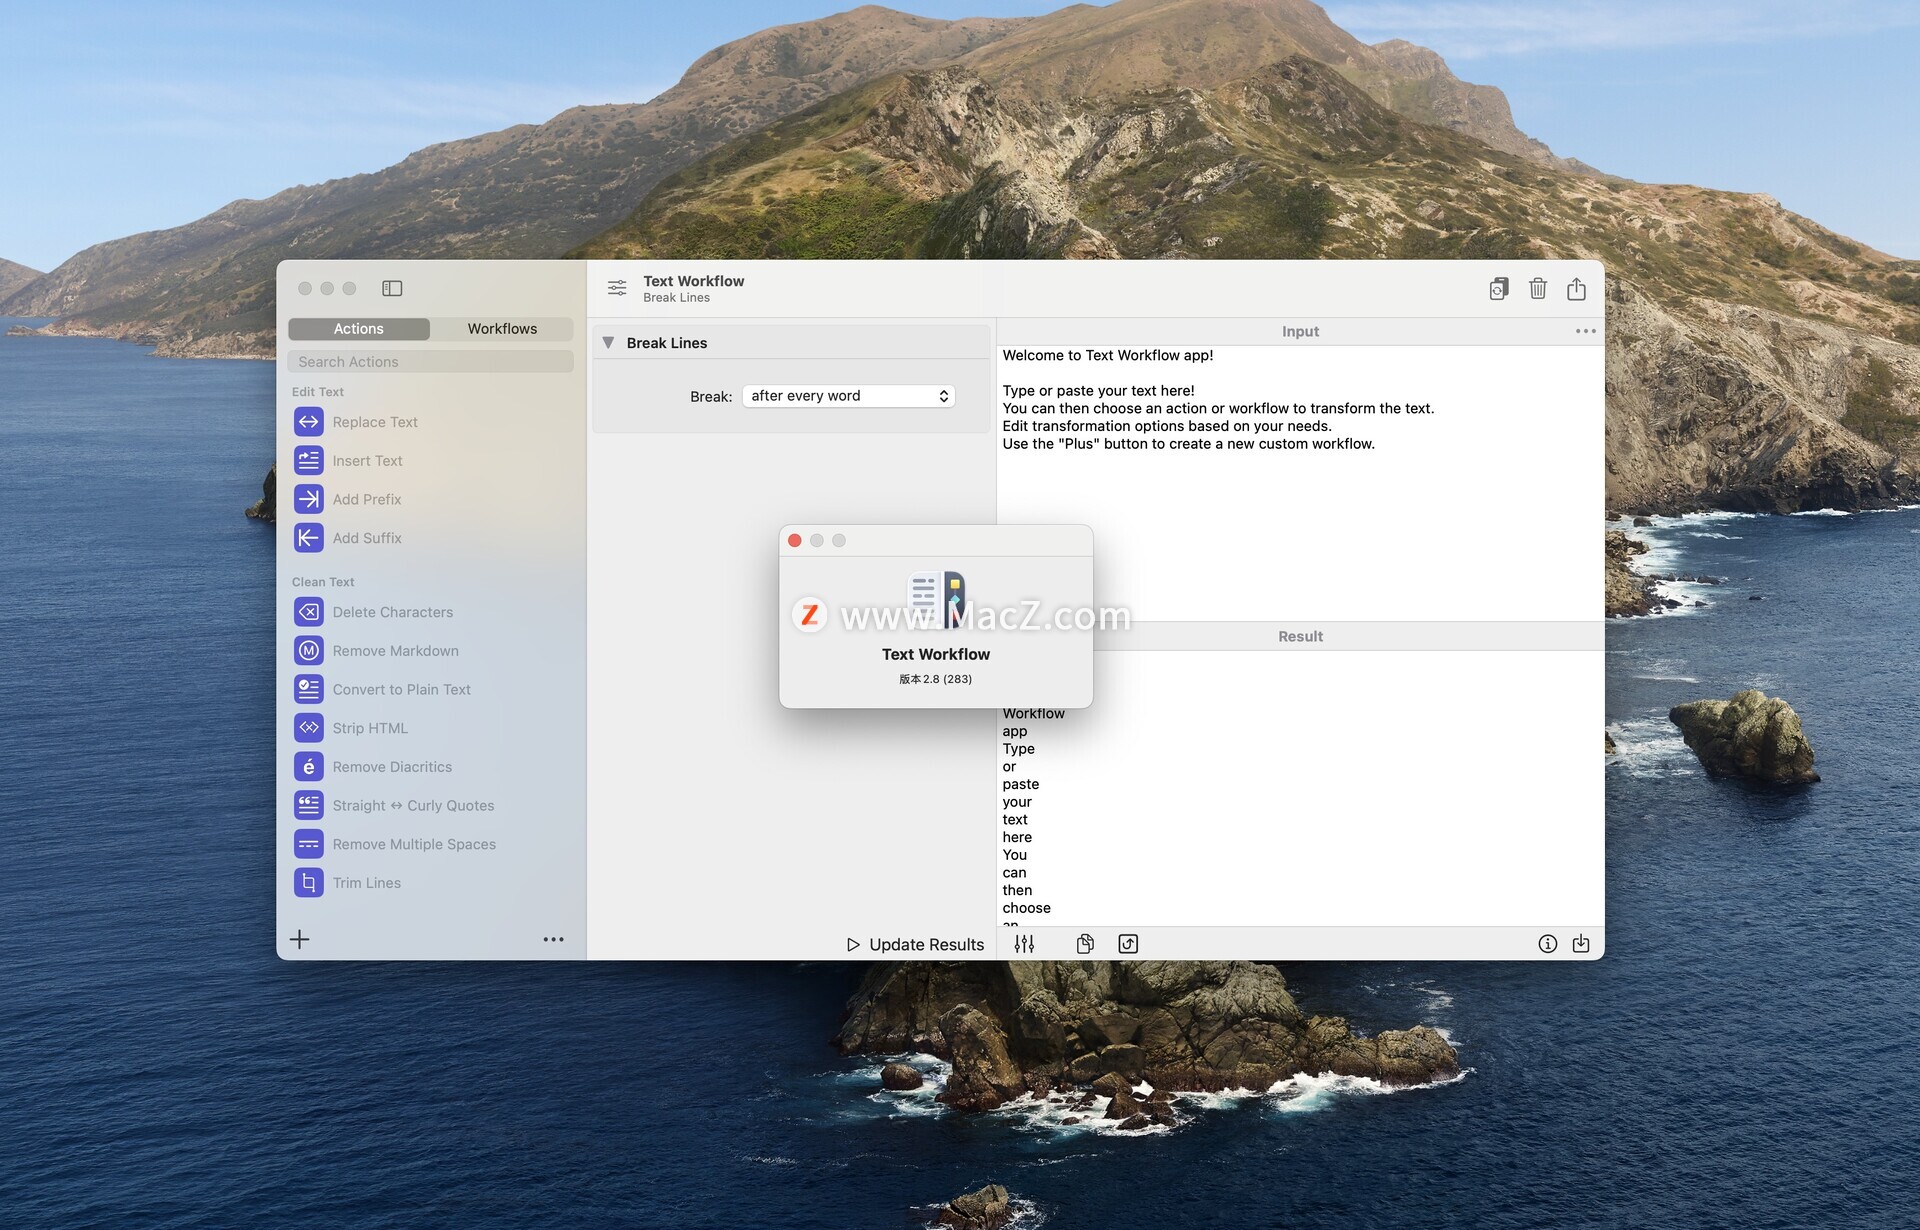This screenshot has height=1230, width=1920.
Task: Select the Straight ⇔ Curly Quotes label
Action: pos(413,805)
